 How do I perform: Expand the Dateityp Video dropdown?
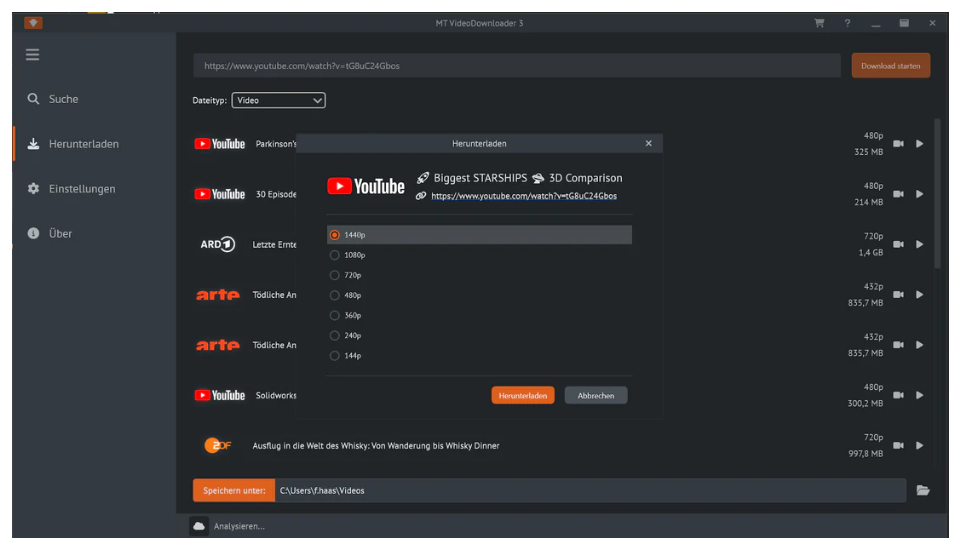pos(278,100)
